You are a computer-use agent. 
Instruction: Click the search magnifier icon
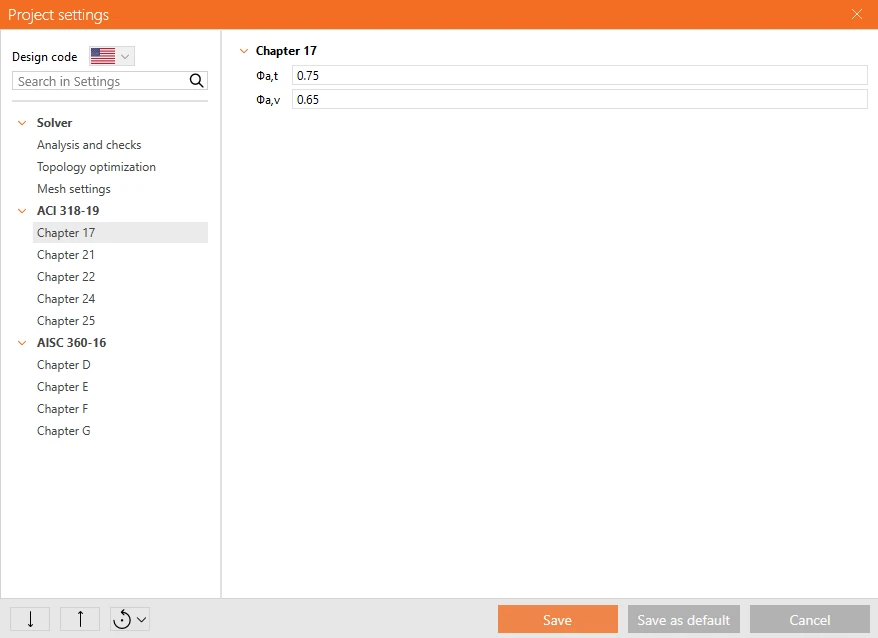point(197,81)
